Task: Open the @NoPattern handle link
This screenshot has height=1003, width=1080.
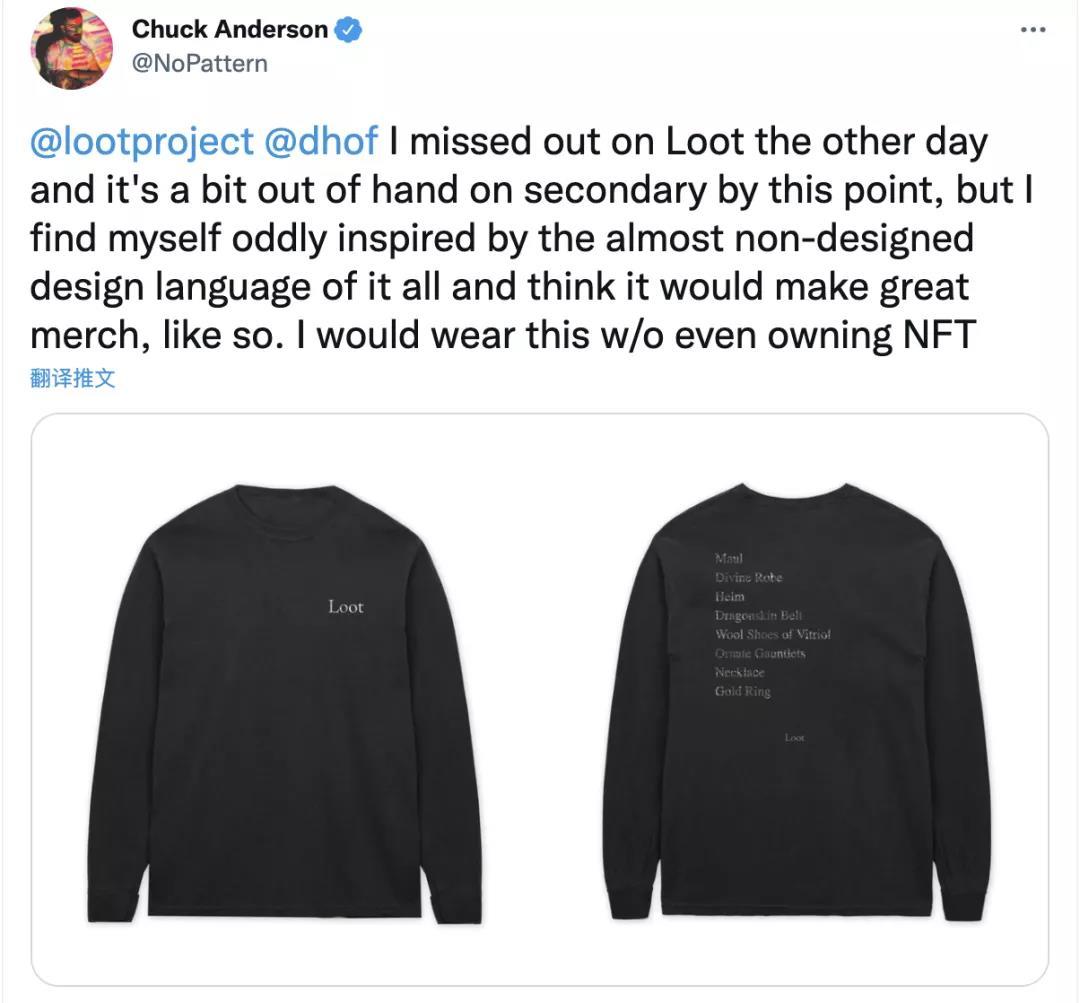Action: [x=199, y=63]
